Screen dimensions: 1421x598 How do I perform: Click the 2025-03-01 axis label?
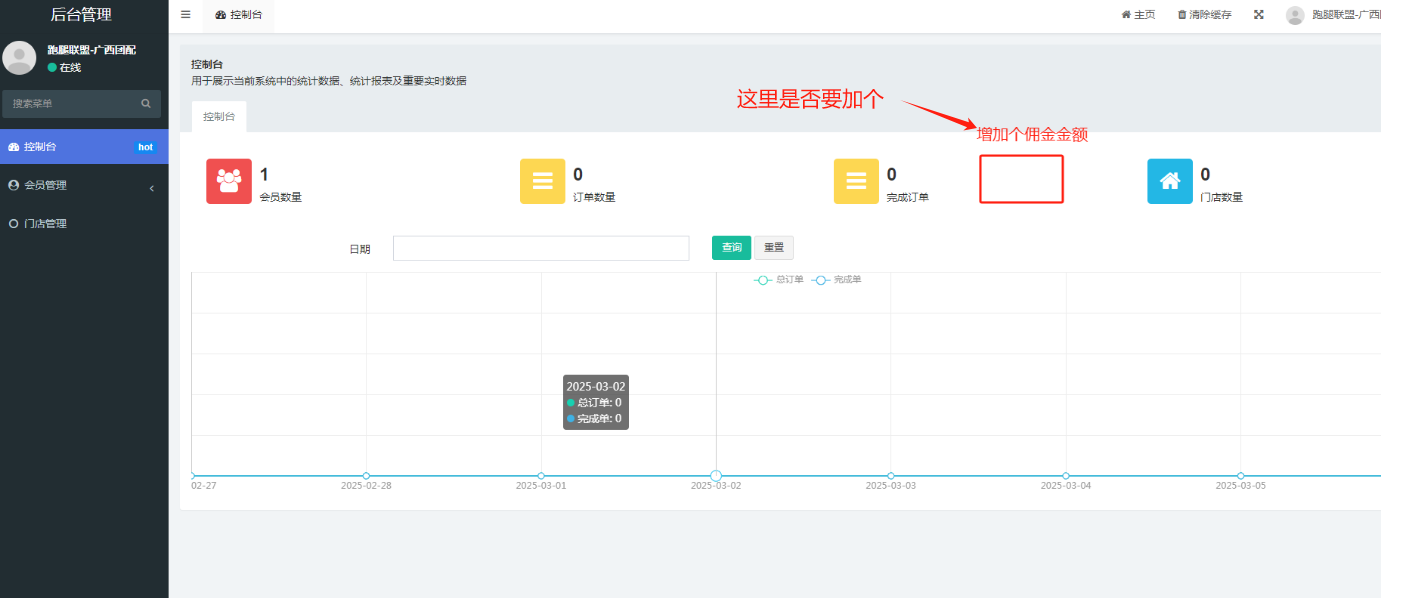pyautogui.click(x=541, y=486)
